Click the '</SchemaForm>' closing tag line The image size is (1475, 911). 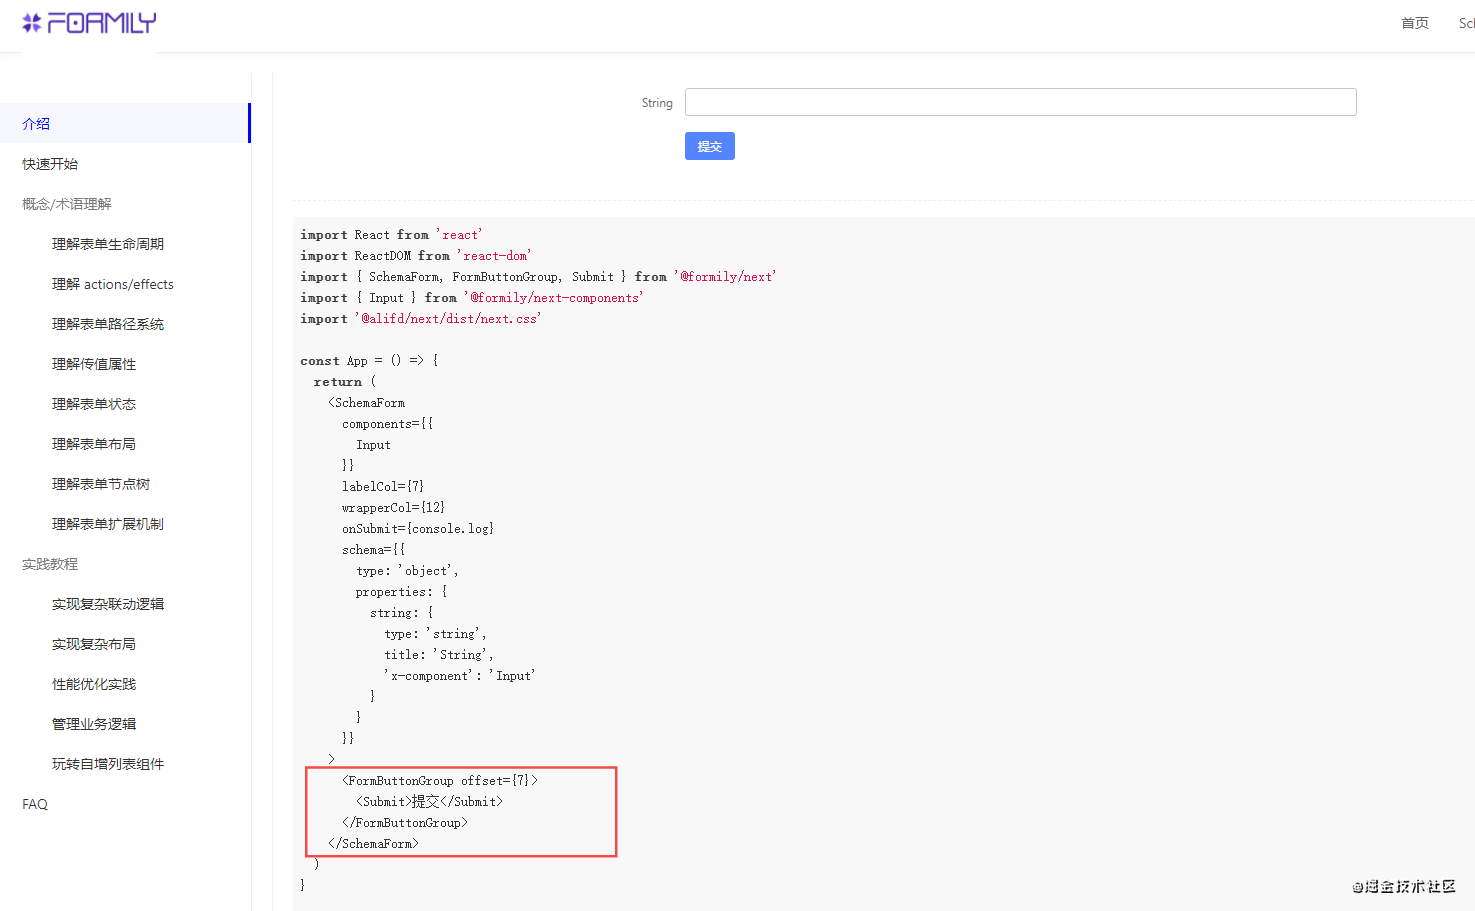point(373,844)
